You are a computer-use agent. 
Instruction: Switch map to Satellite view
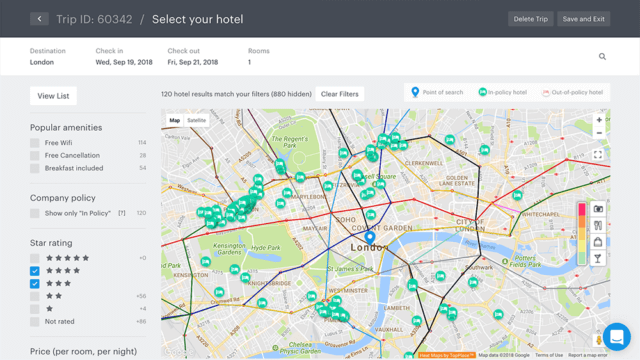tap(196, 120)
